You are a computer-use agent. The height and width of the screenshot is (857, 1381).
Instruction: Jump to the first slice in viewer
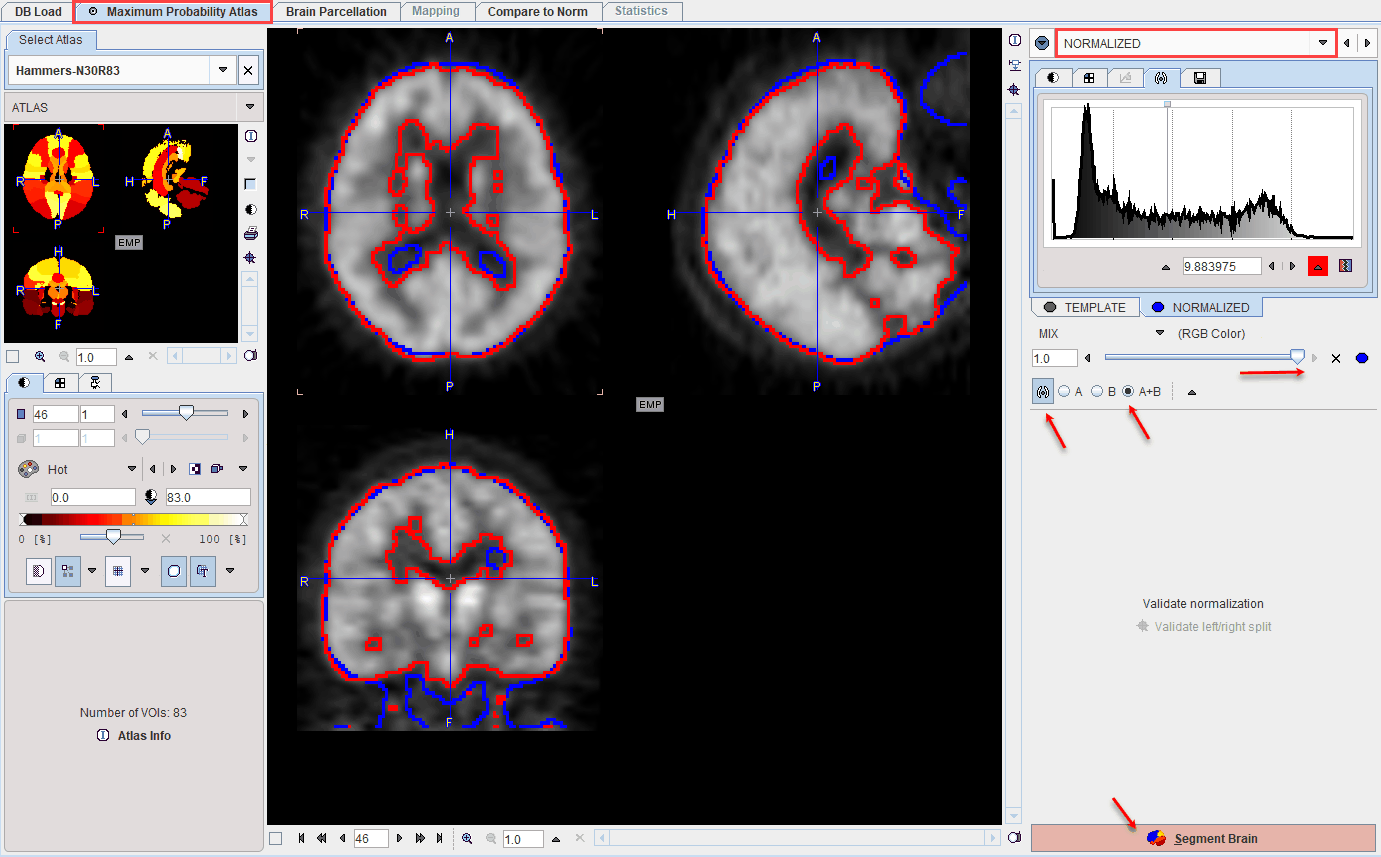pos(302,838)
